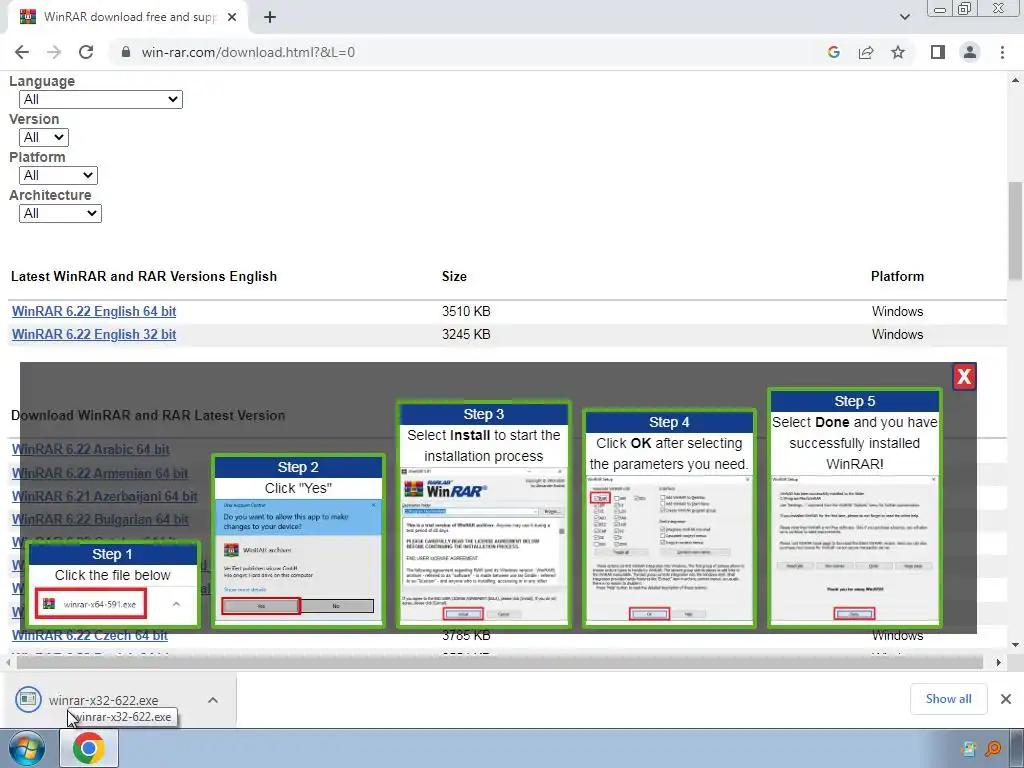Show all downloads
1024x768 pixels.
coord(948,699)
